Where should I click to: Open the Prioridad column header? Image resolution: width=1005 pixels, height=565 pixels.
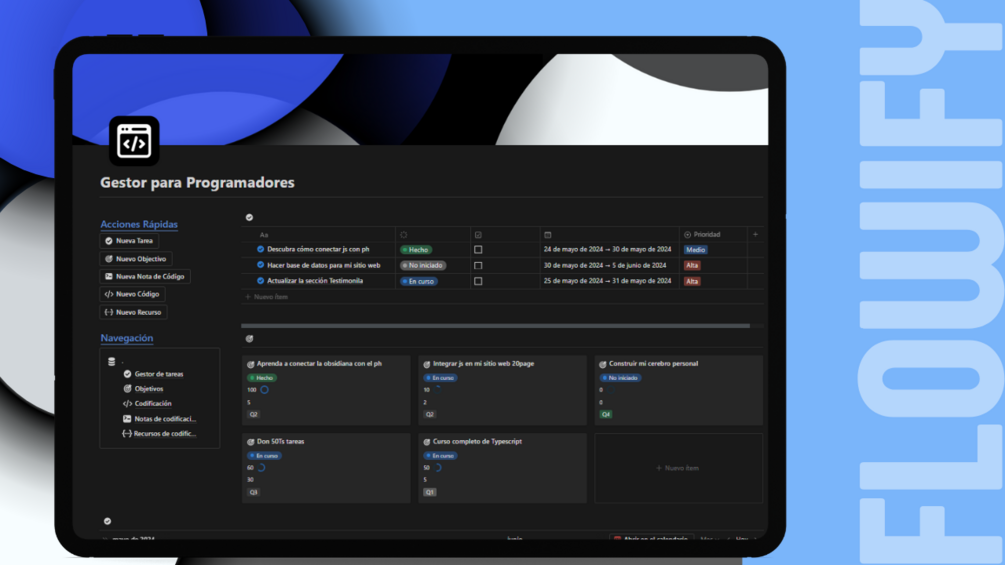pos(702,234)
